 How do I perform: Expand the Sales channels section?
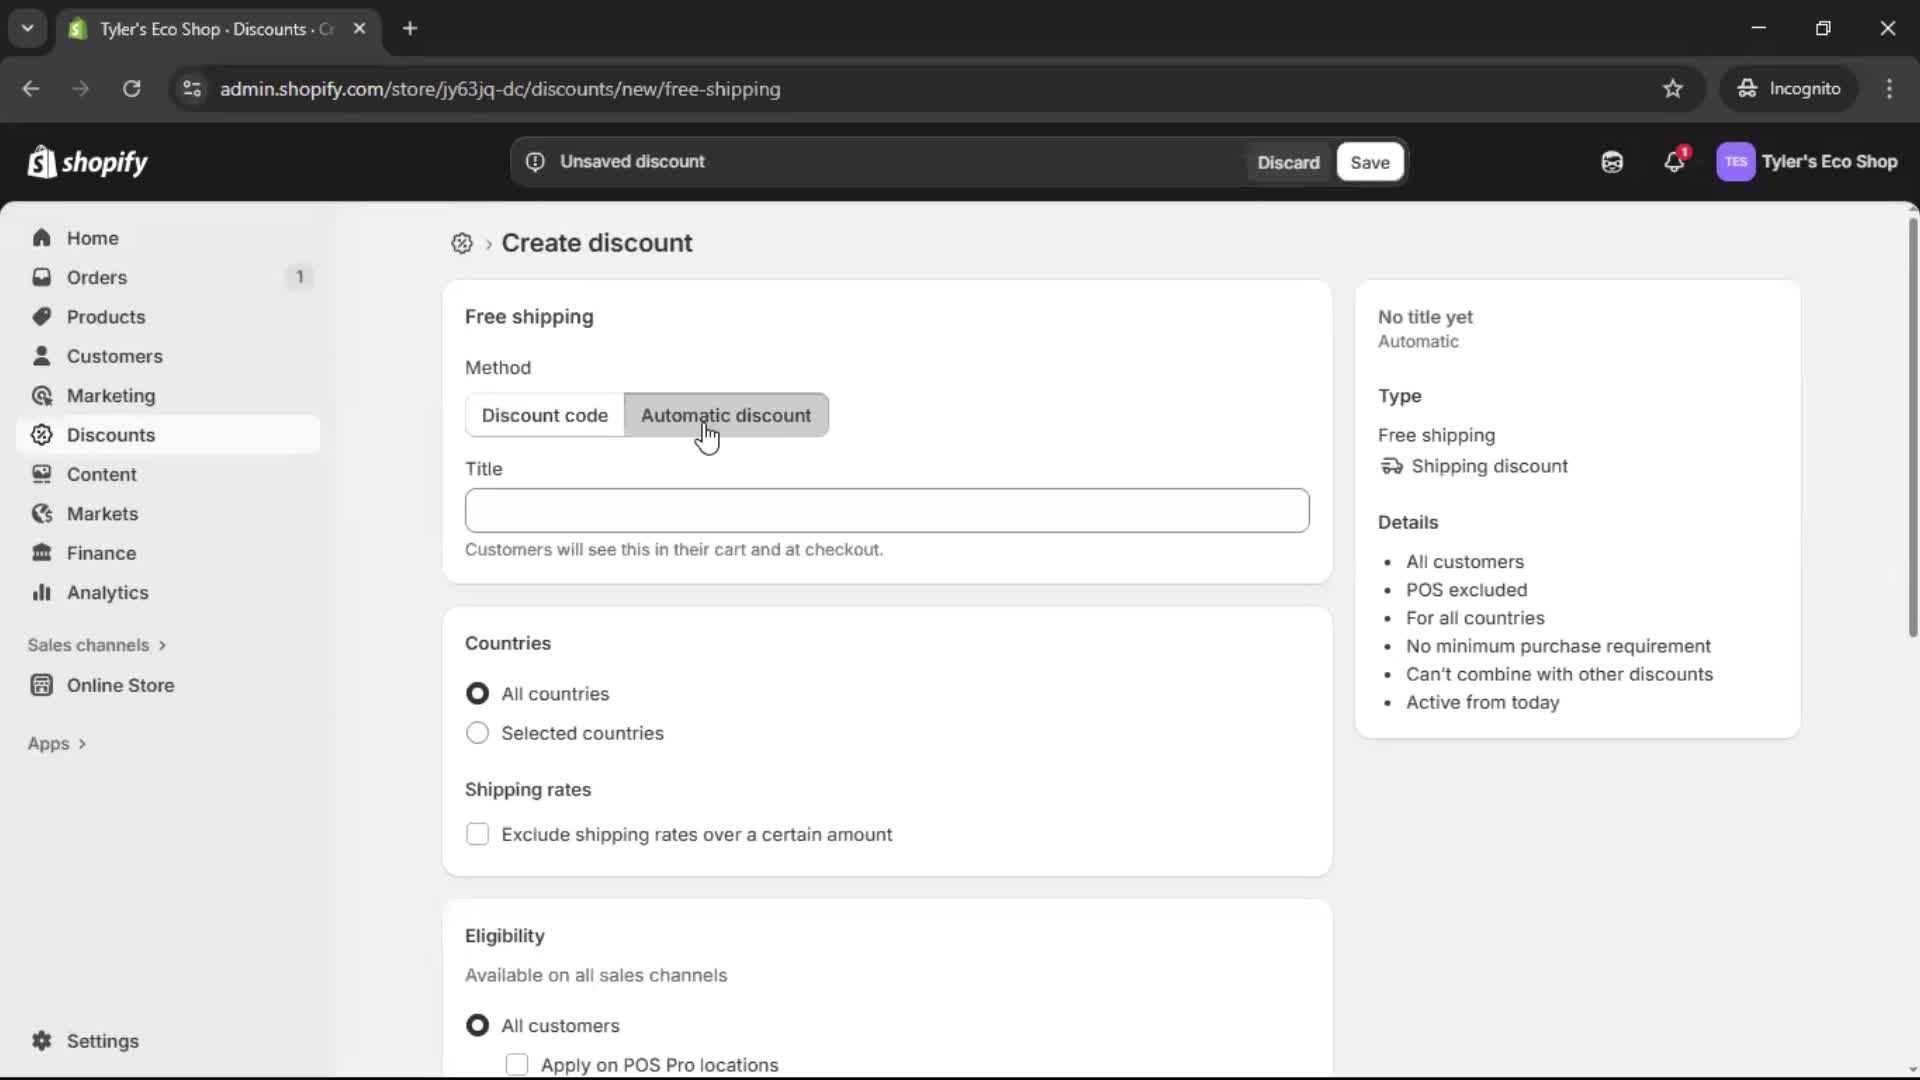97,645
